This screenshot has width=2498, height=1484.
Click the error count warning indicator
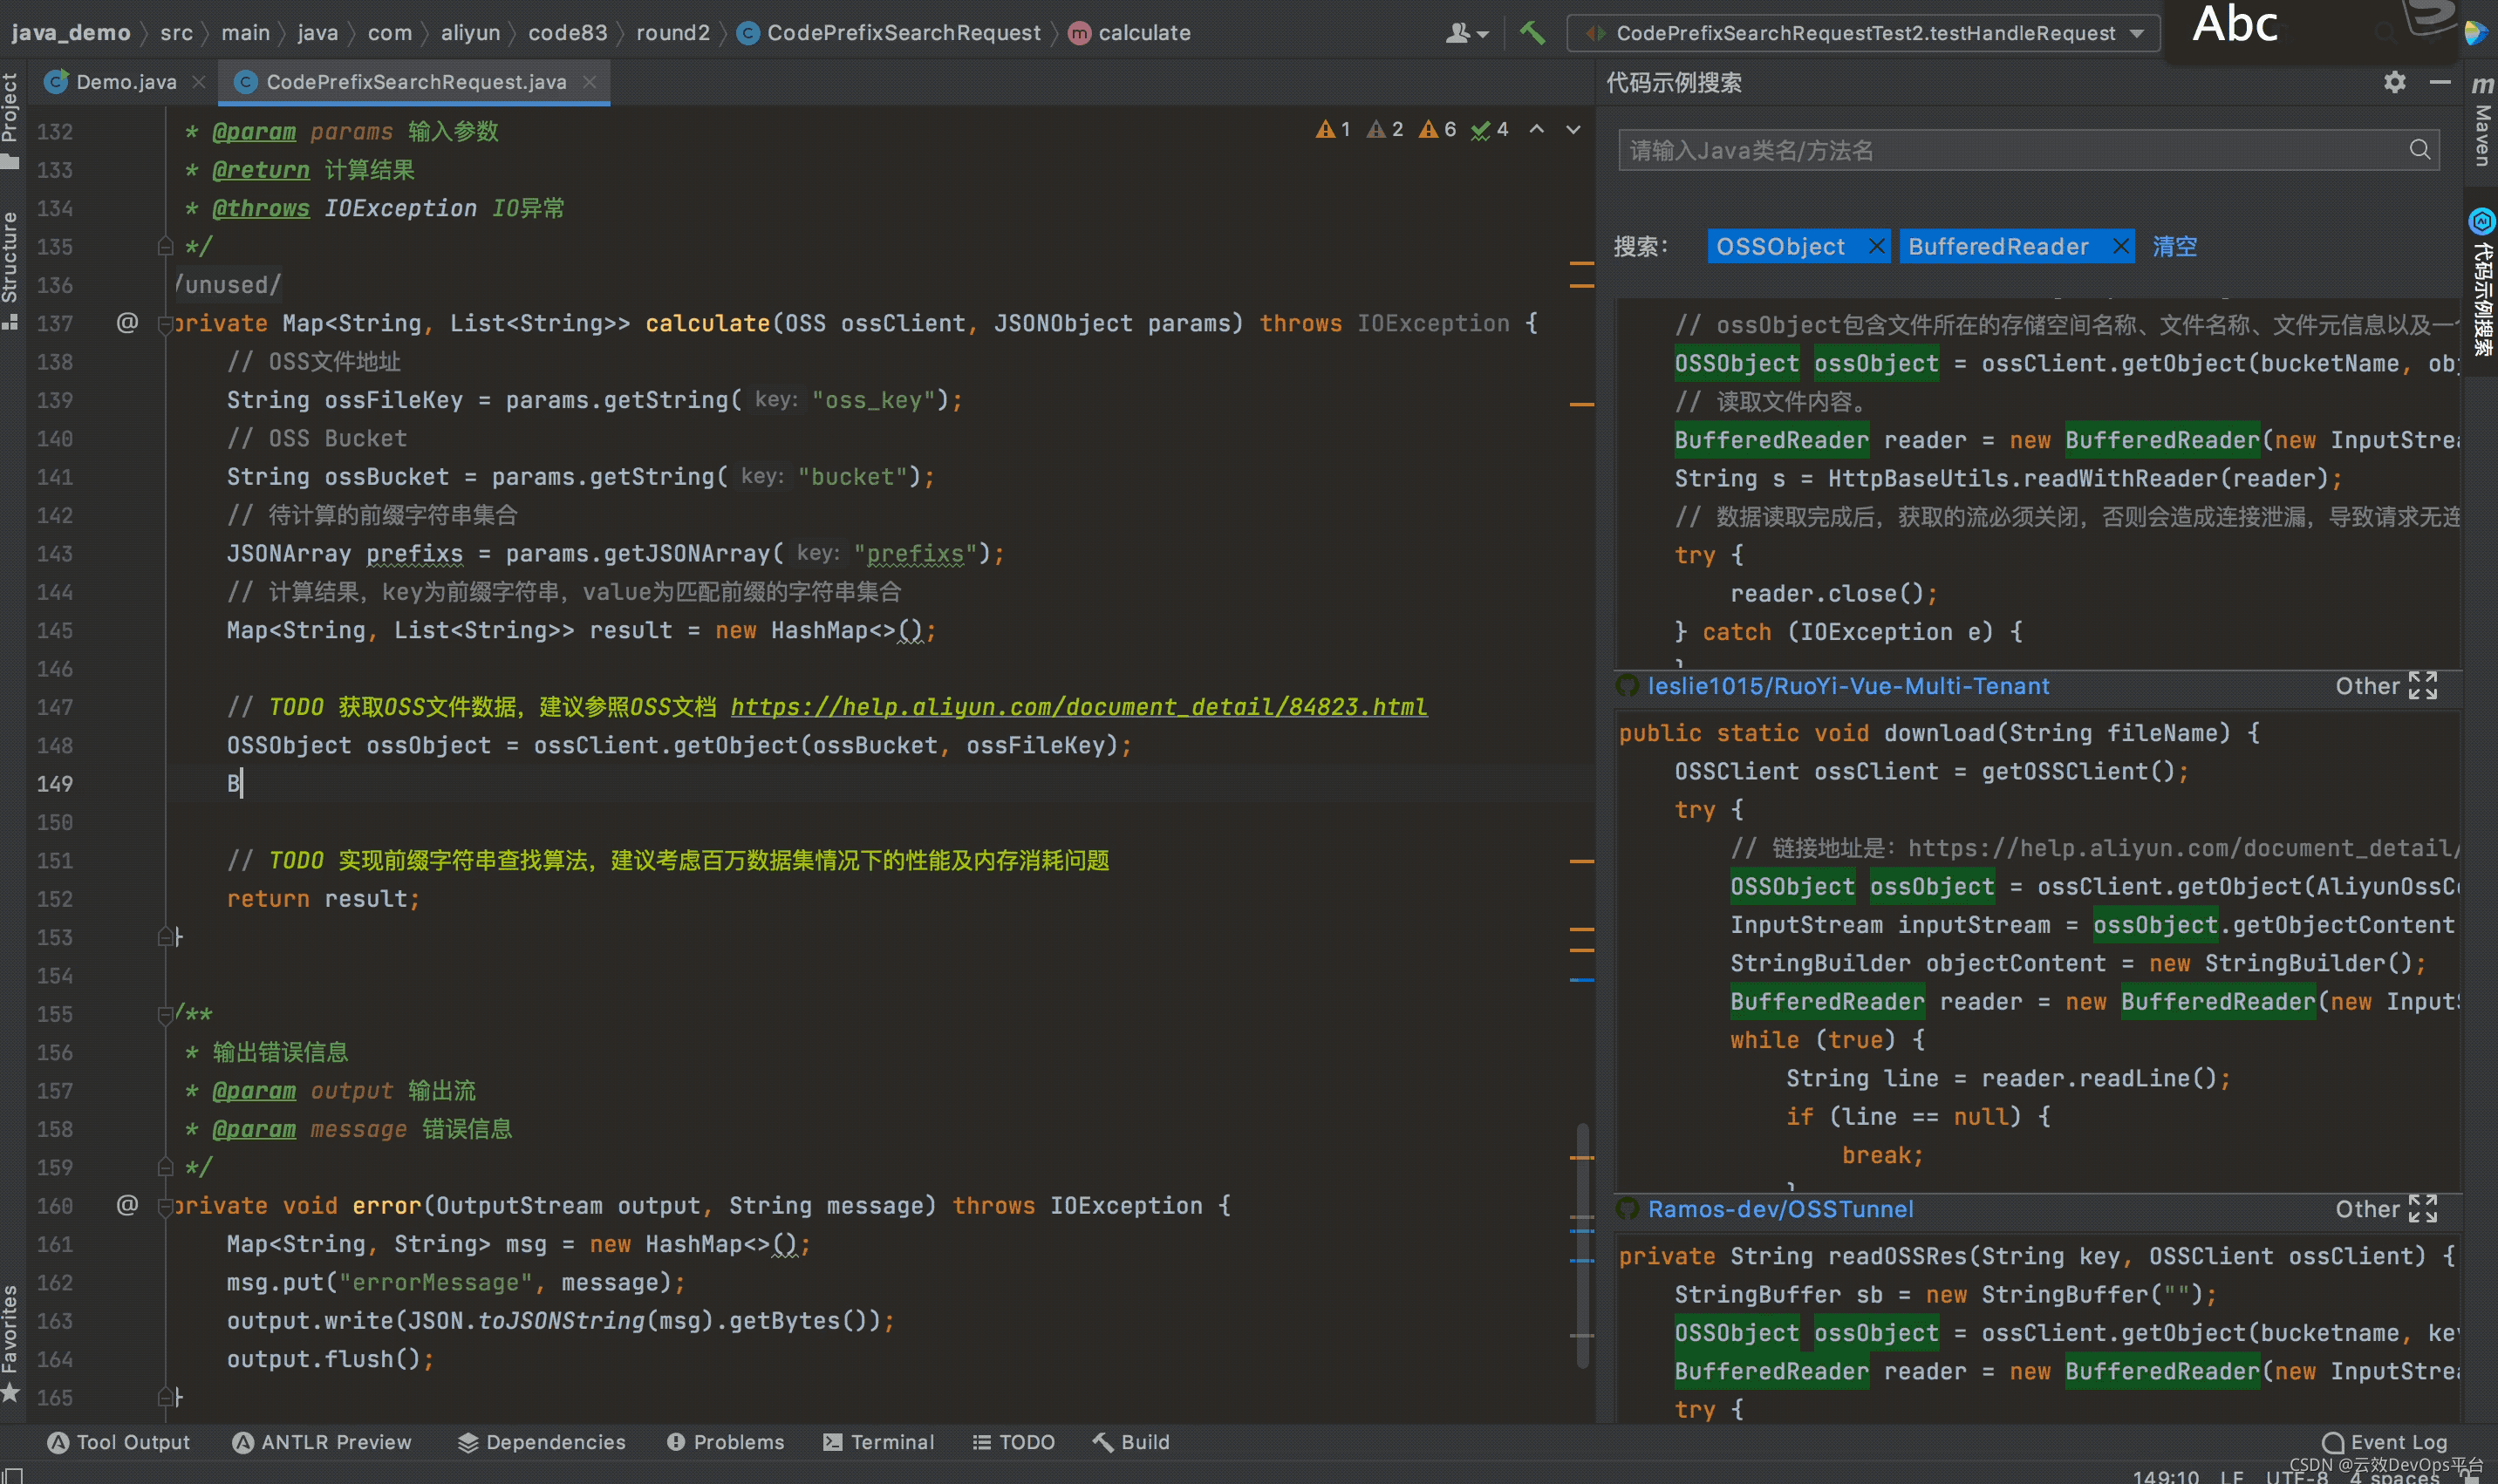click(x=1333, y=129)
